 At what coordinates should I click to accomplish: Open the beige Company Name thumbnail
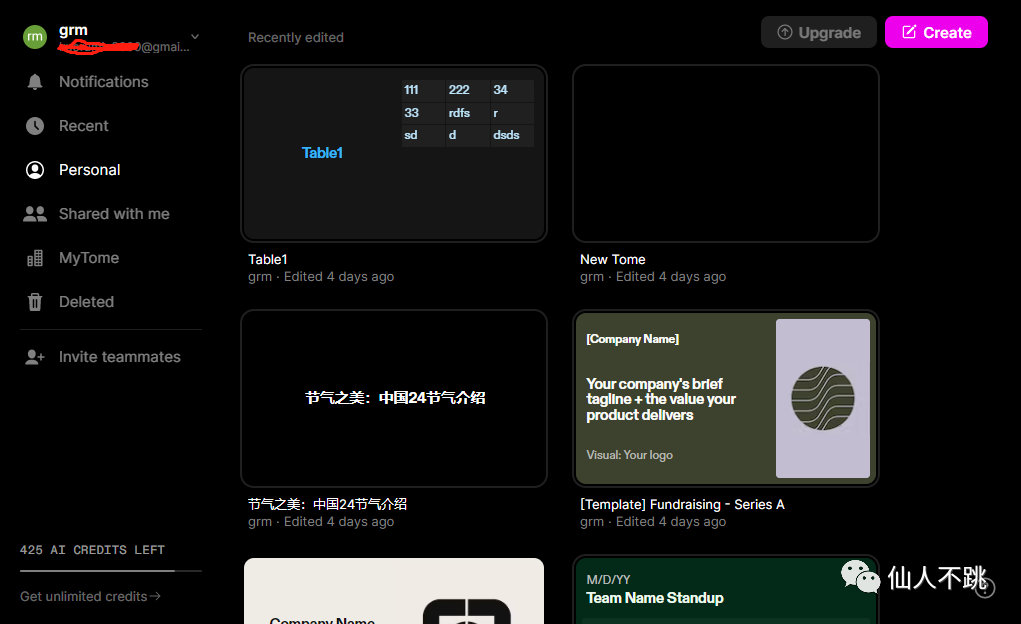click(393, 591)
